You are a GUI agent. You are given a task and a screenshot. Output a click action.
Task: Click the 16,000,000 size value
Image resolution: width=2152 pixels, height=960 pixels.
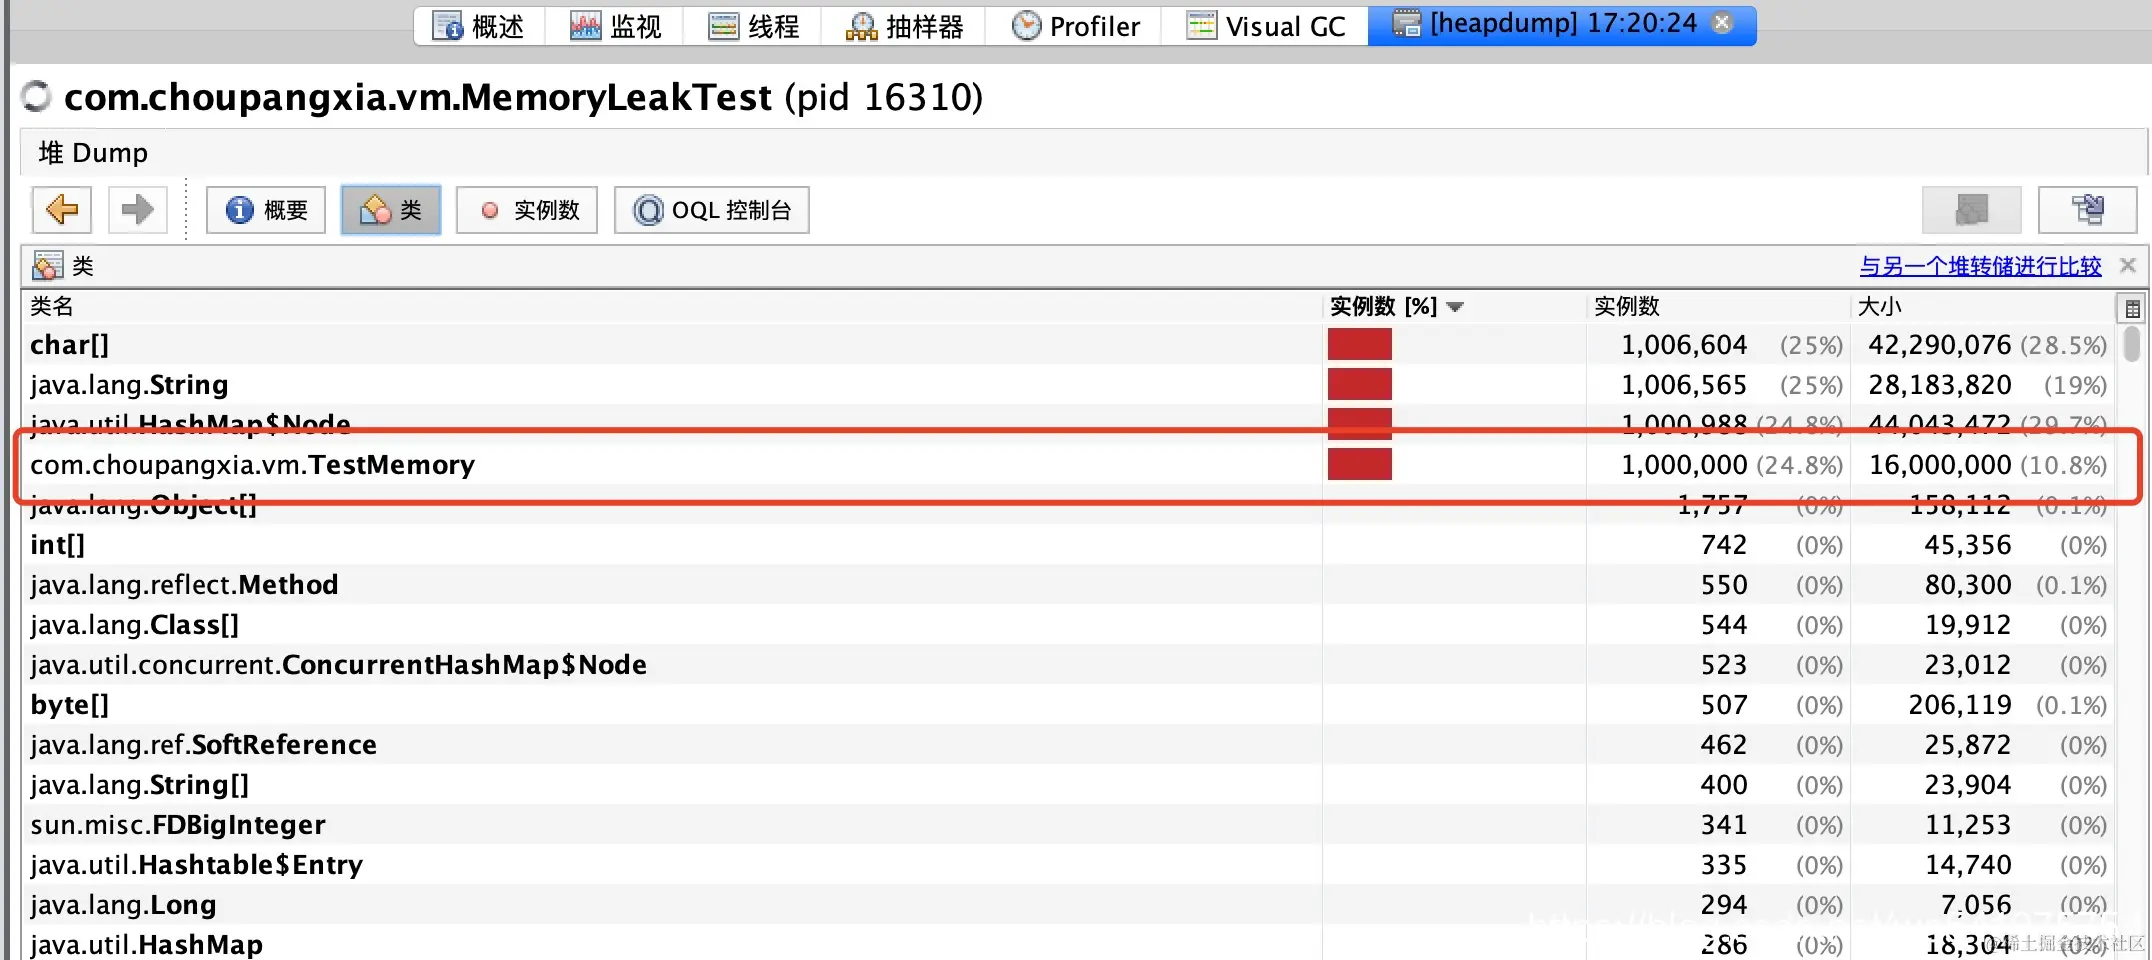pyautogui.click(x=1940, y=465)
